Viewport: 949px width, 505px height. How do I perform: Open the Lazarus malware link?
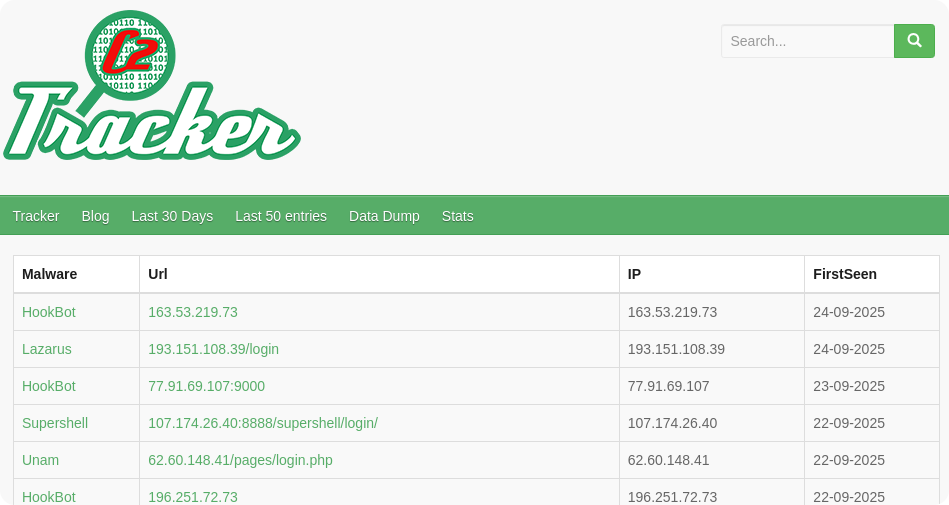click(47, 349)
